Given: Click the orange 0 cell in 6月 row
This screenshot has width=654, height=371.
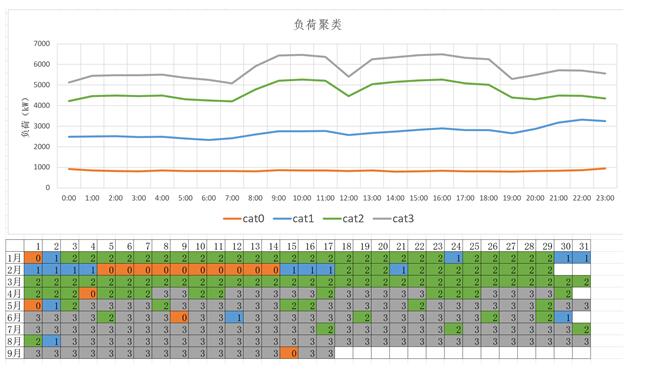Looking at the screenshot, I should (x=180, y=317).
